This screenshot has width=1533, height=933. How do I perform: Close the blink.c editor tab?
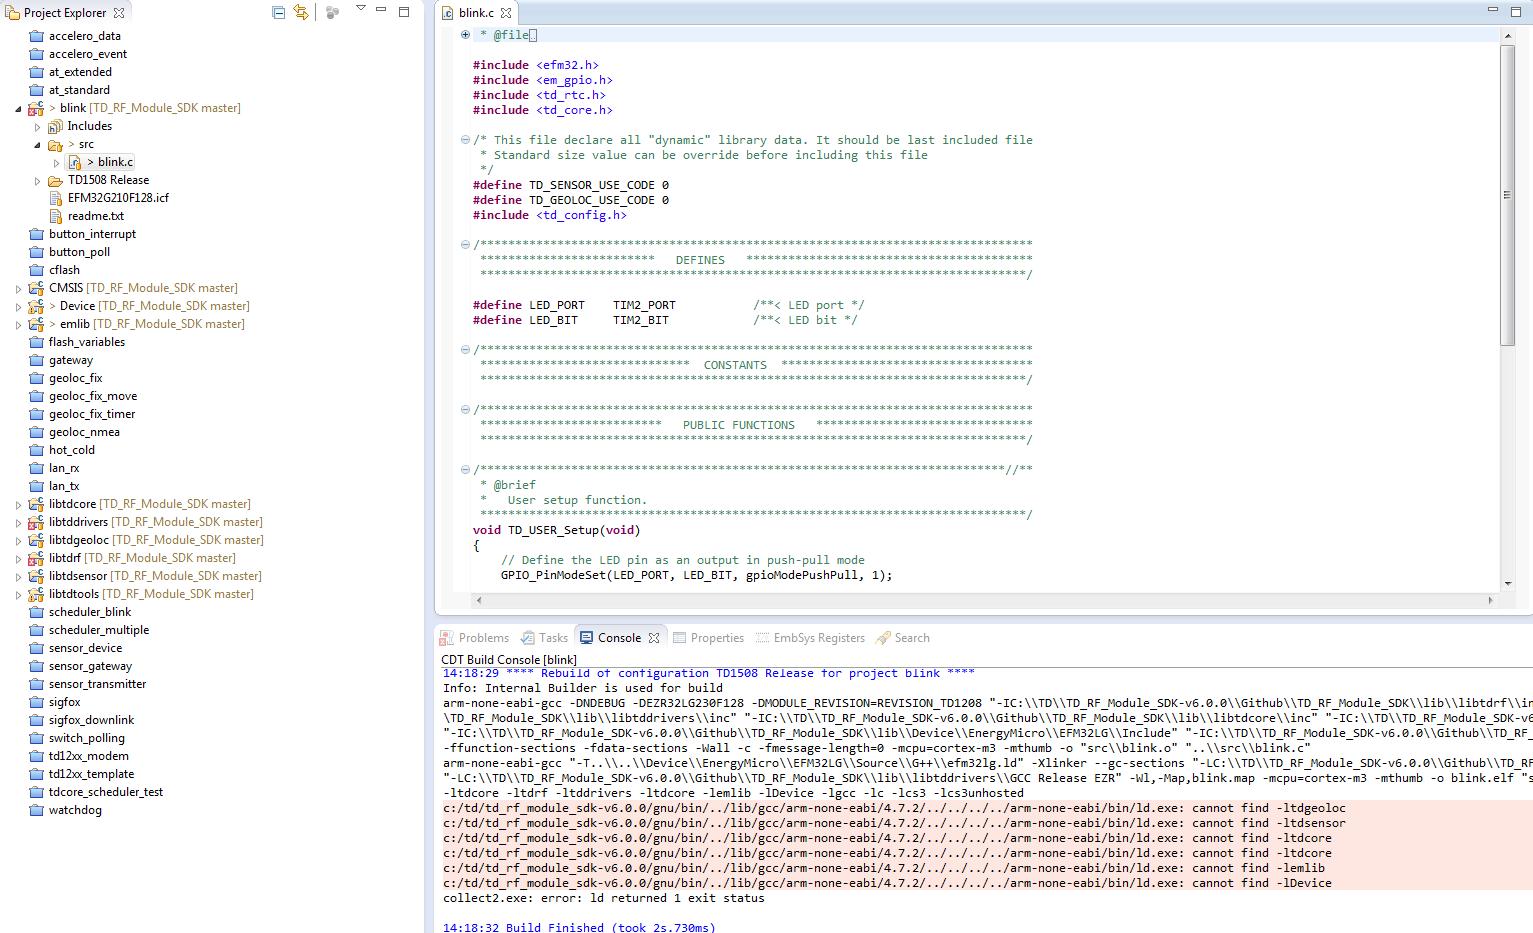click(506, 13)
